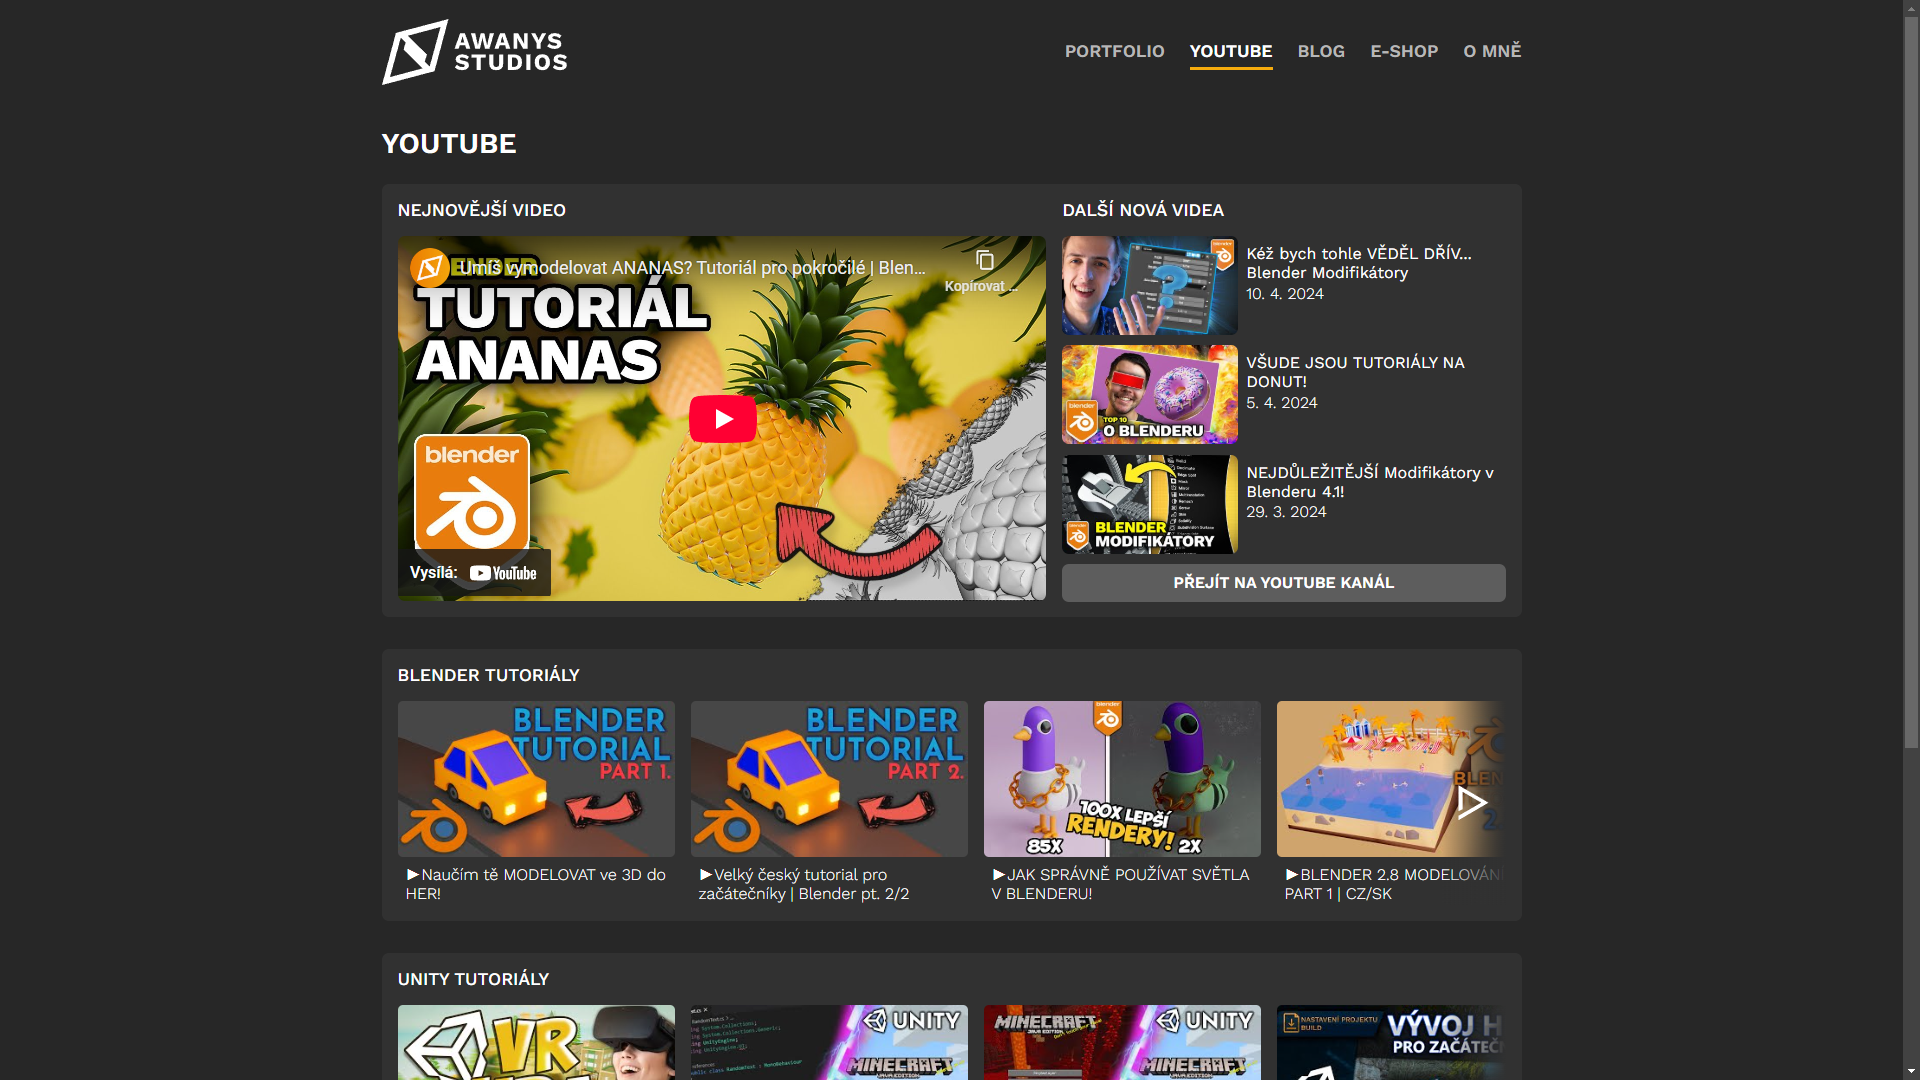Open video on YouTube via Vysílá logo
This screenshot has height=1080, width=1920.
pos(503,573)
